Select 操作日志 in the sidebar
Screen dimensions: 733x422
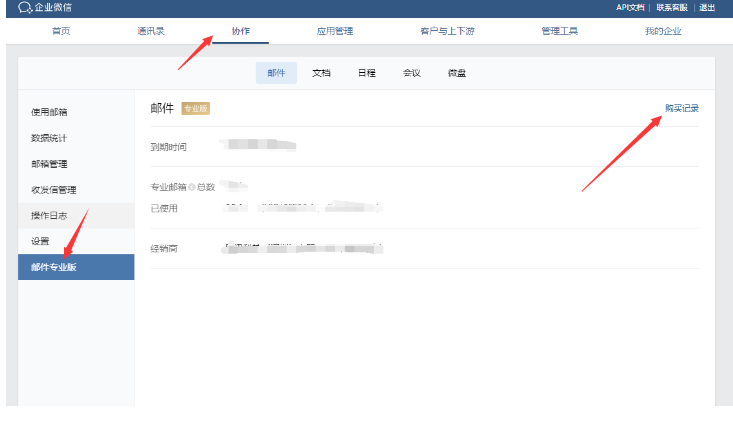click(x=49, y=216)
